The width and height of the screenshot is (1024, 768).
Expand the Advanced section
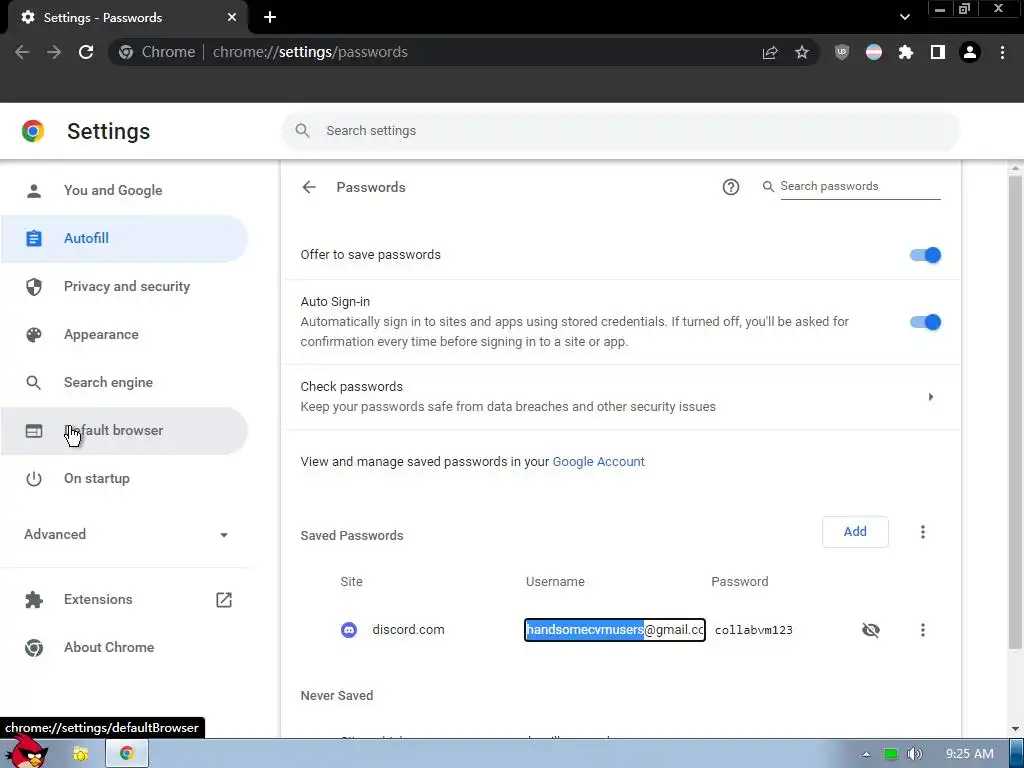tap(126, 534)
